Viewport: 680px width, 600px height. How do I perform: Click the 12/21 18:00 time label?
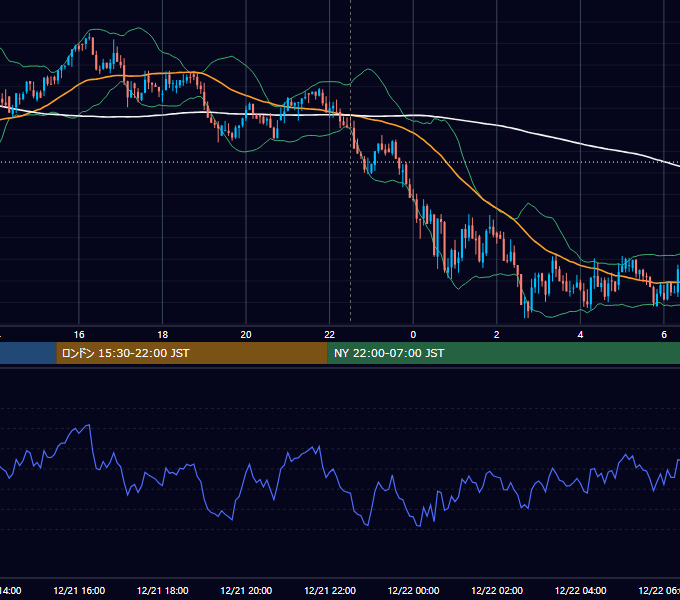pyautogui.click(x=163, y=590)
